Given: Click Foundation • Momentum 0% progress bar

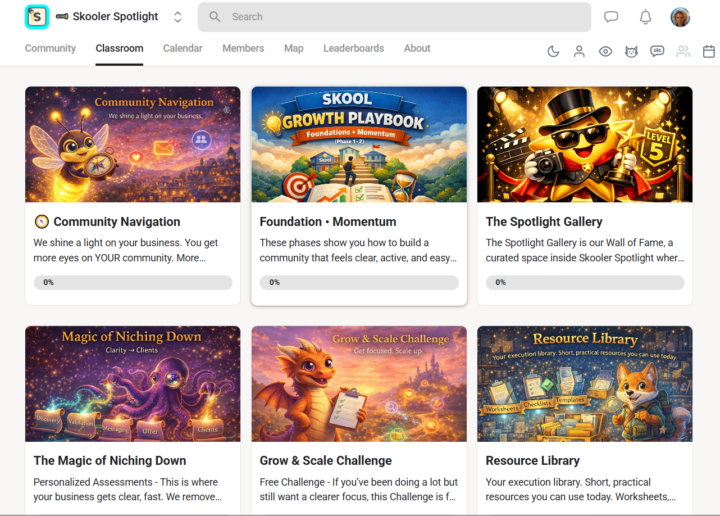Looking at the screenshot, I should pos(359,282).
